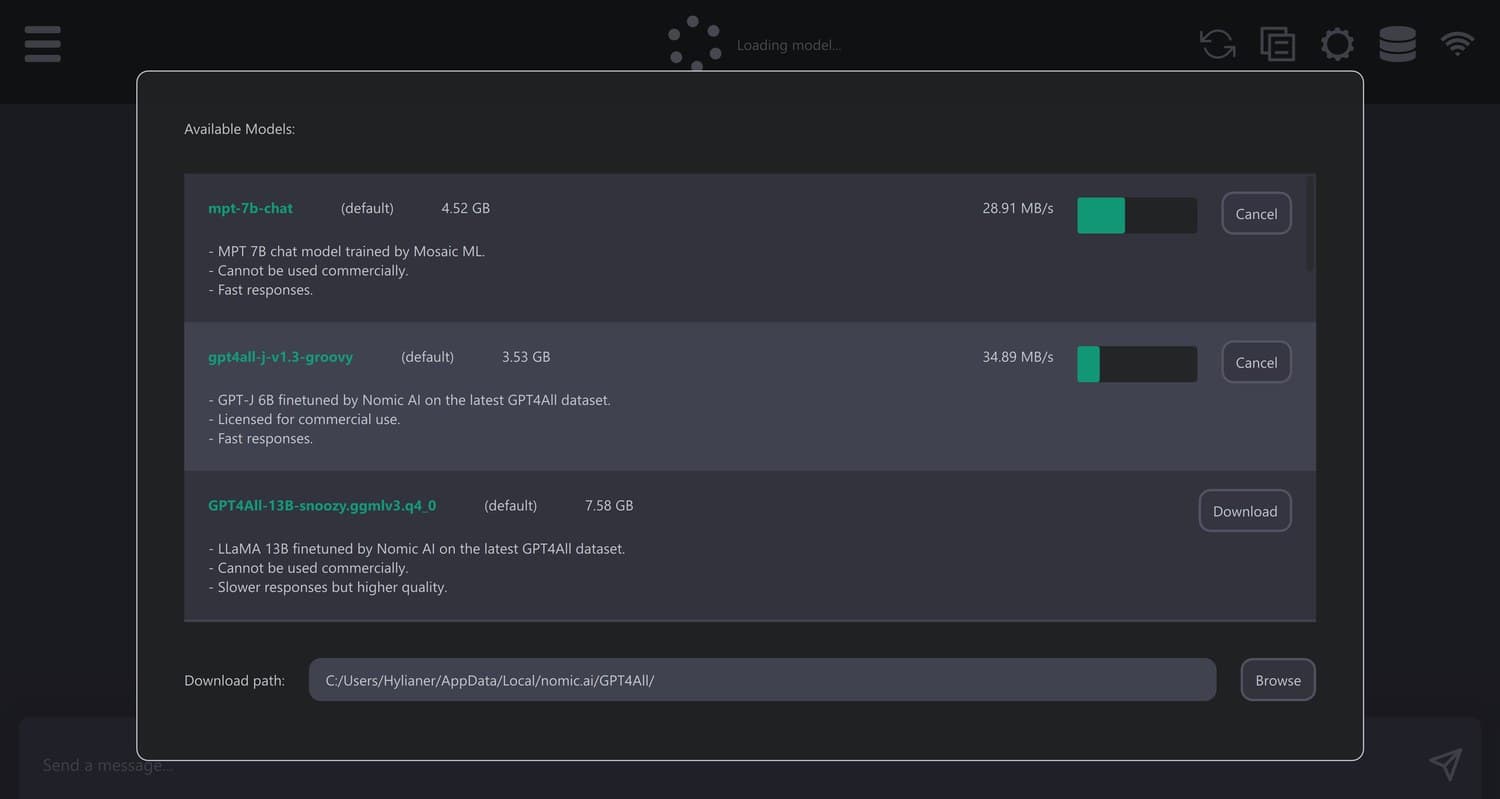Copy conversation with the clipboard icon
1500x799 pixels.
coord(1277,44)
